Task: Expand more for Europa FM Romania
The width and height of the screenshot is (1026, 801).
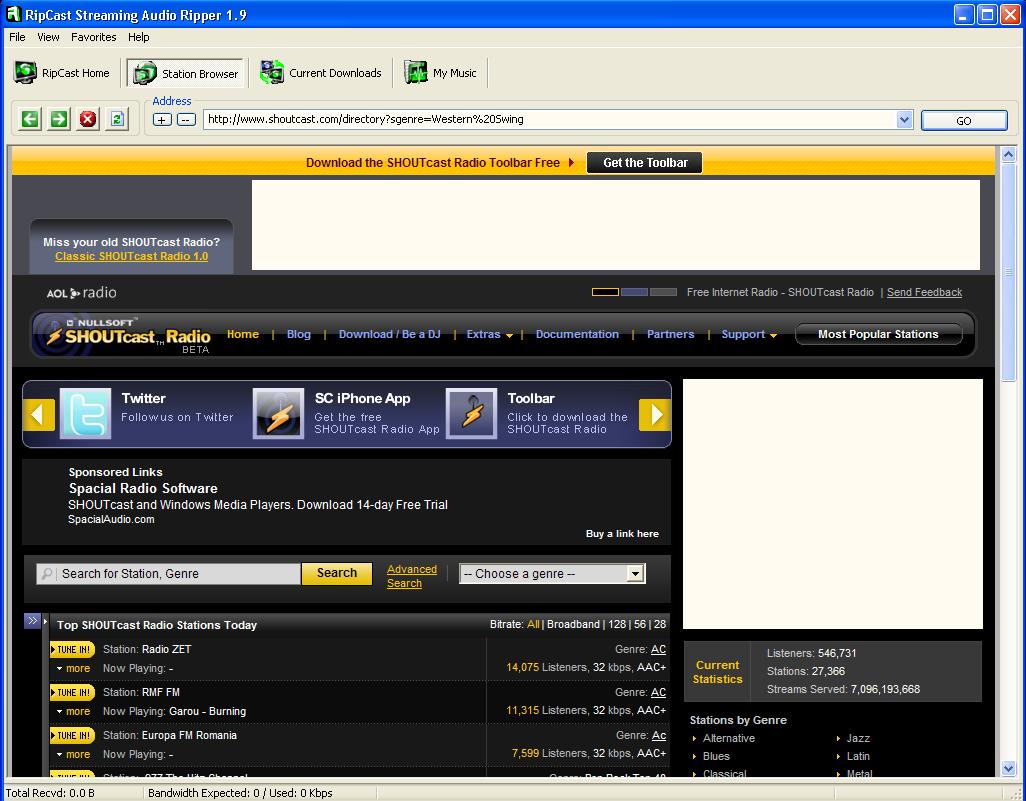Action: coord(73,755)
